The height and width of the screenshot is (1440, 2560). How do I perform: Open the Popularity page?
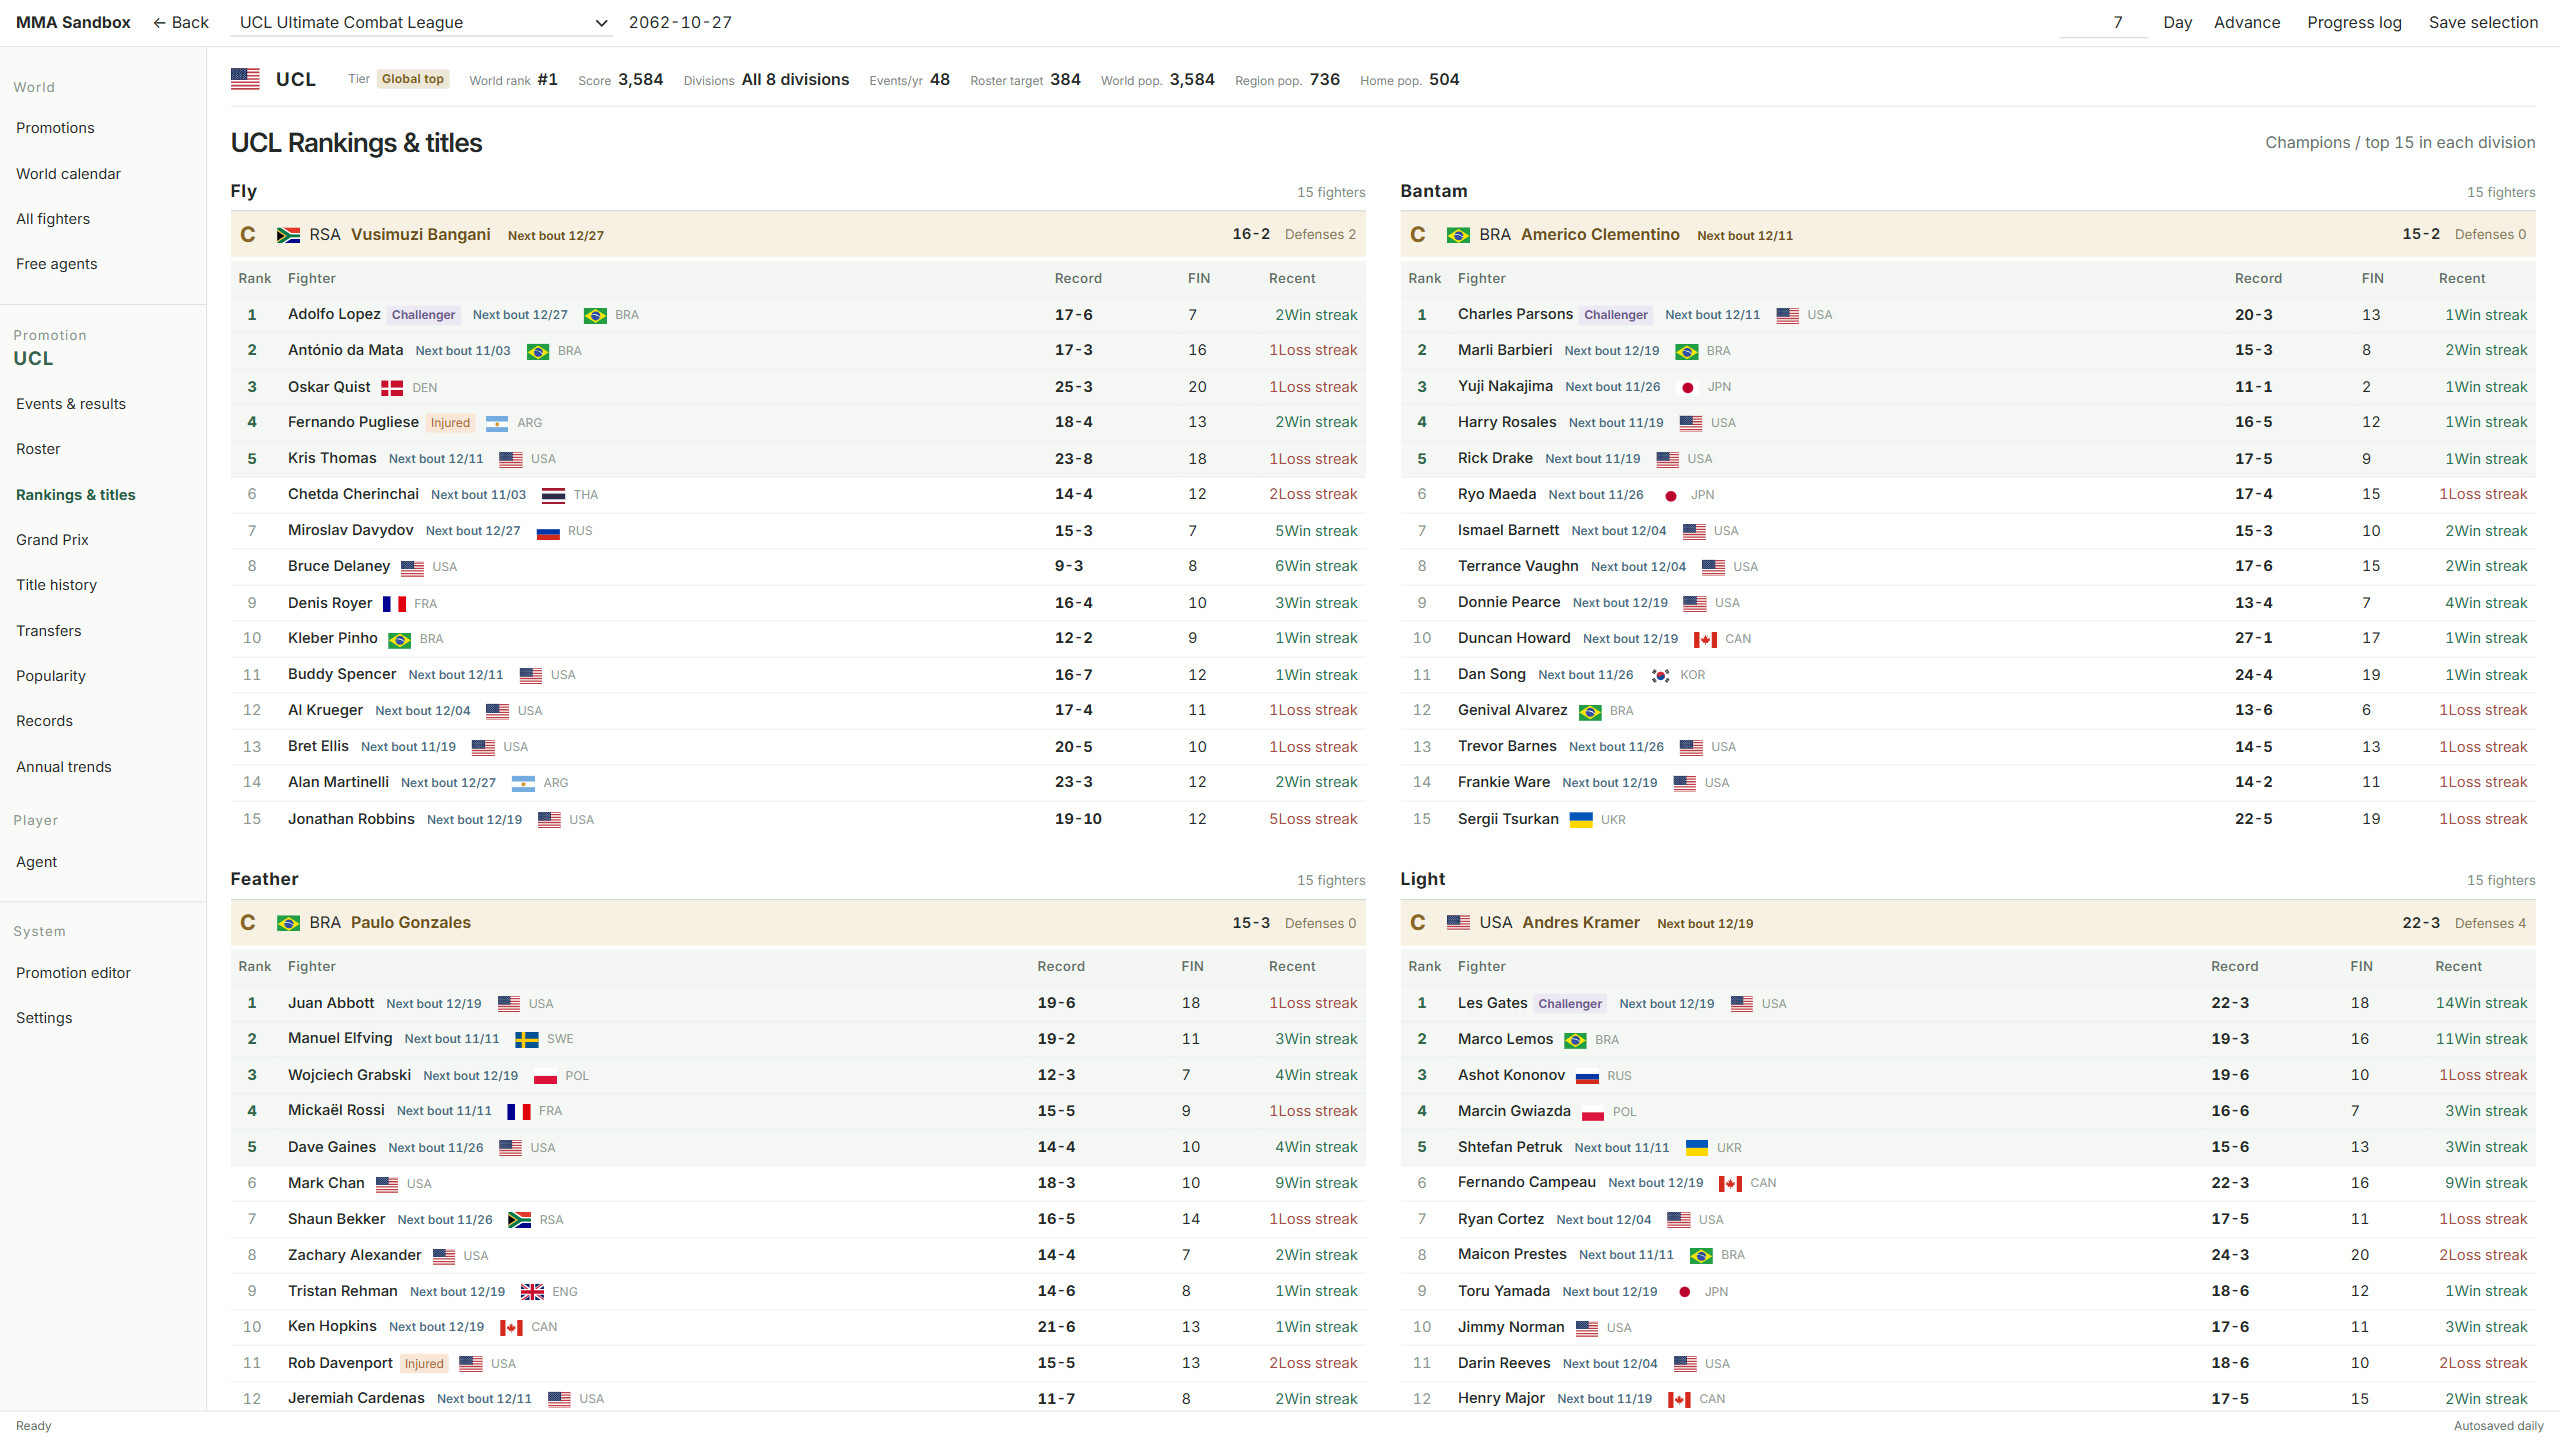pos(51,676)
